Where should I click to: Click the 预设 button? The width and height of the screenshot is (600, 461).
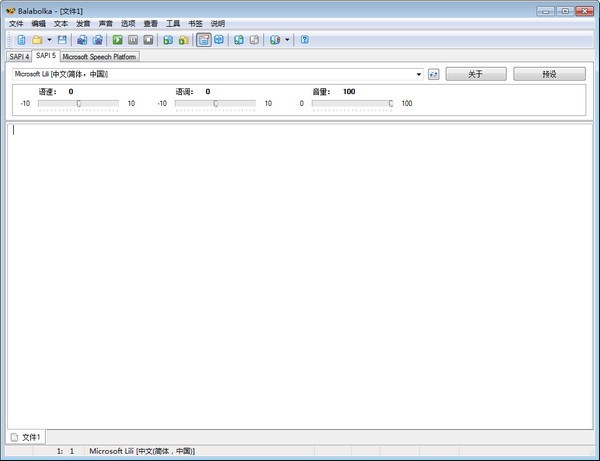click(x=549, y=74)
